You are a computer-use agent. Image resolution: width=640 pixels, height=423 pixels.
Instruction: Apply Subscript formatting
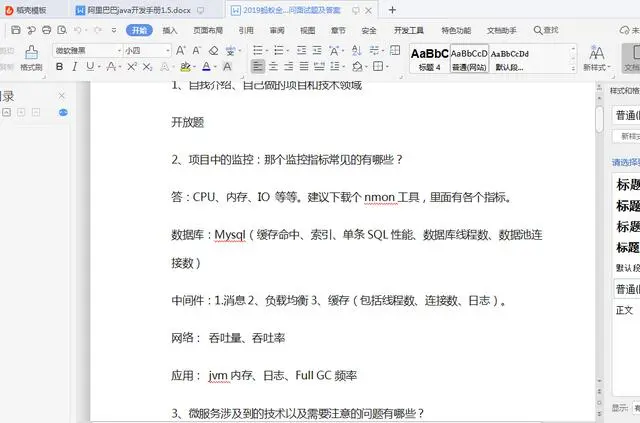[147, 67]
